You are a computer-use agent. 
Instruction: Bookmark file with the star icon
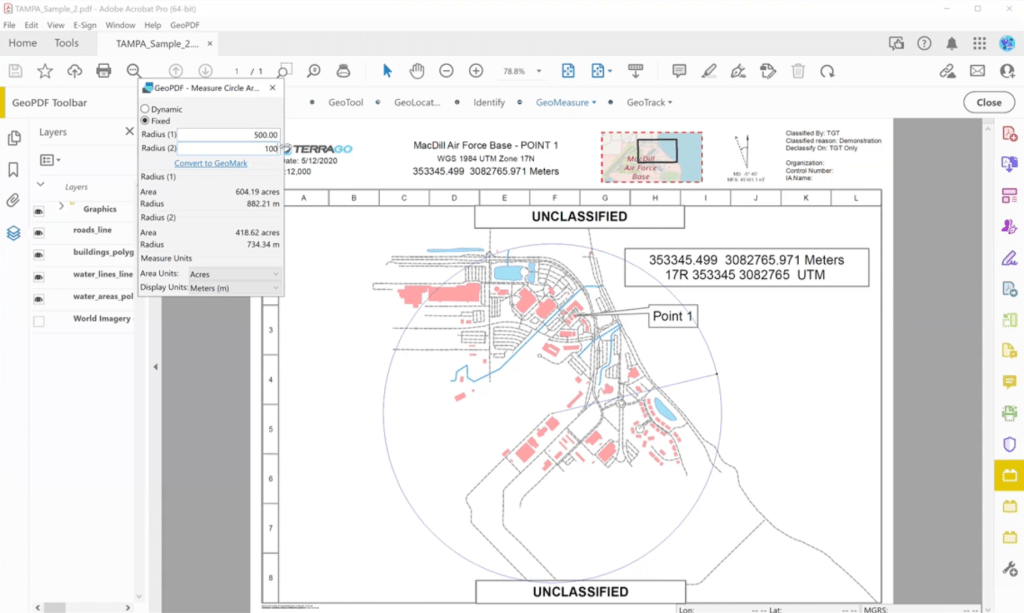[x=45, y=71]
